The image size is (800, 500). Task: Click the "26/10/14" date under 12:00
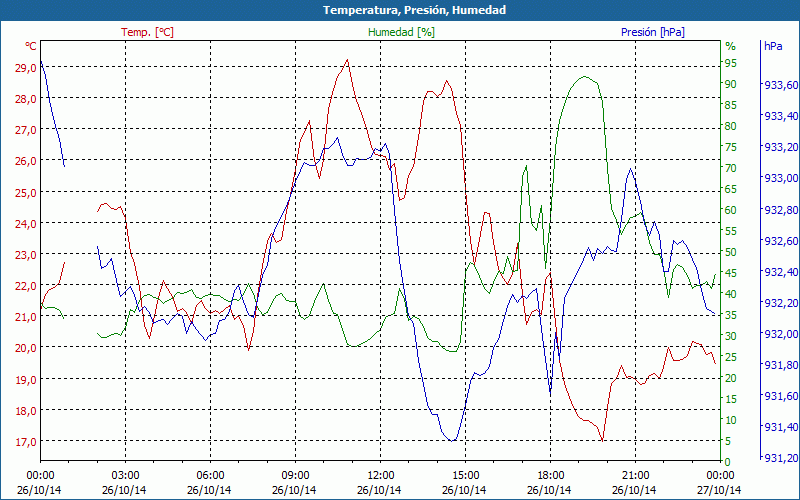[x=379, y=490]
